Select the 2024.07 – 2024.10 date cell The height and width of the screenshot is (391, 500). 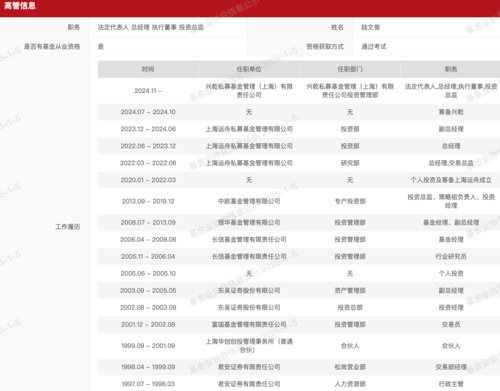point(148,112)
